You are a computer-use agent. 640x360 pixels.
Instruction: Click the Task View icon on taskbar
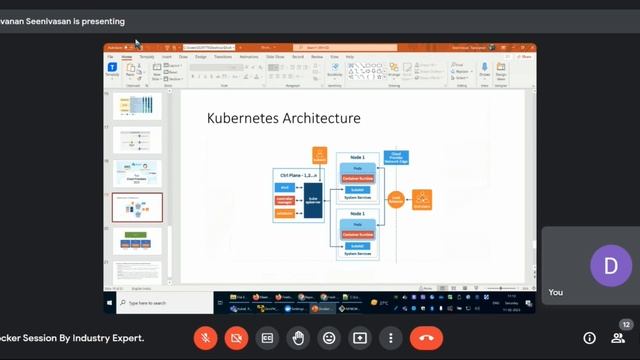coord(220,303)
